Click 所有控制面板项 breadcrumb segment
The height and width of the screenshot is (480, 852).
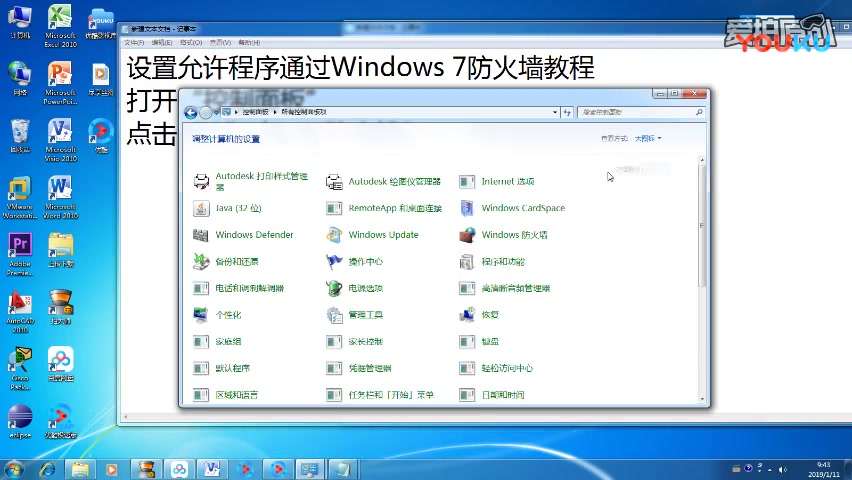click(304, 112)
